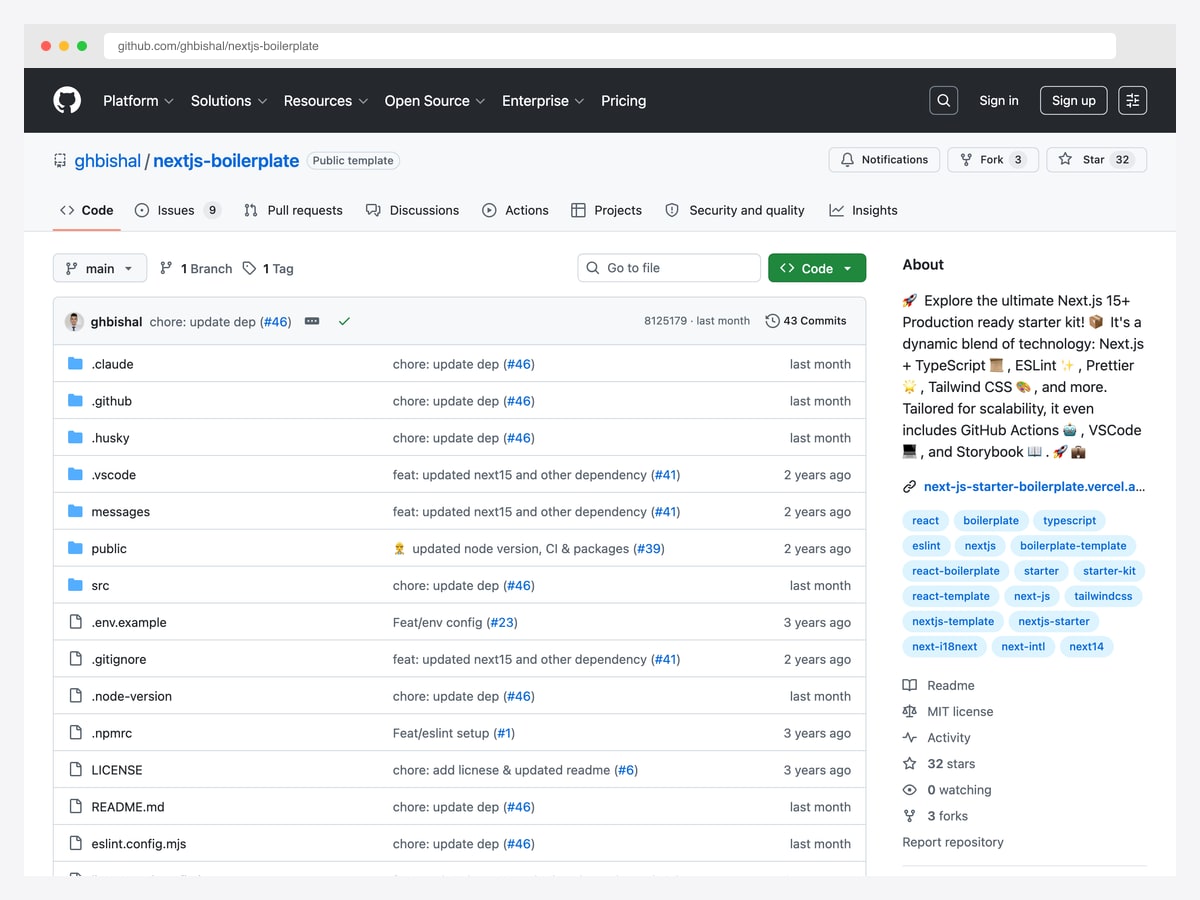Select the next-intl topic tag

(x=1023, y=646)
